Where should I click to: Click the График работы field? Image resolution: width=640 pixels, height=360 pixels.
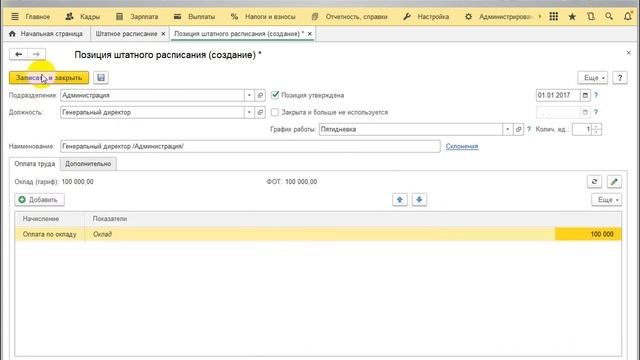coord(411,129)
